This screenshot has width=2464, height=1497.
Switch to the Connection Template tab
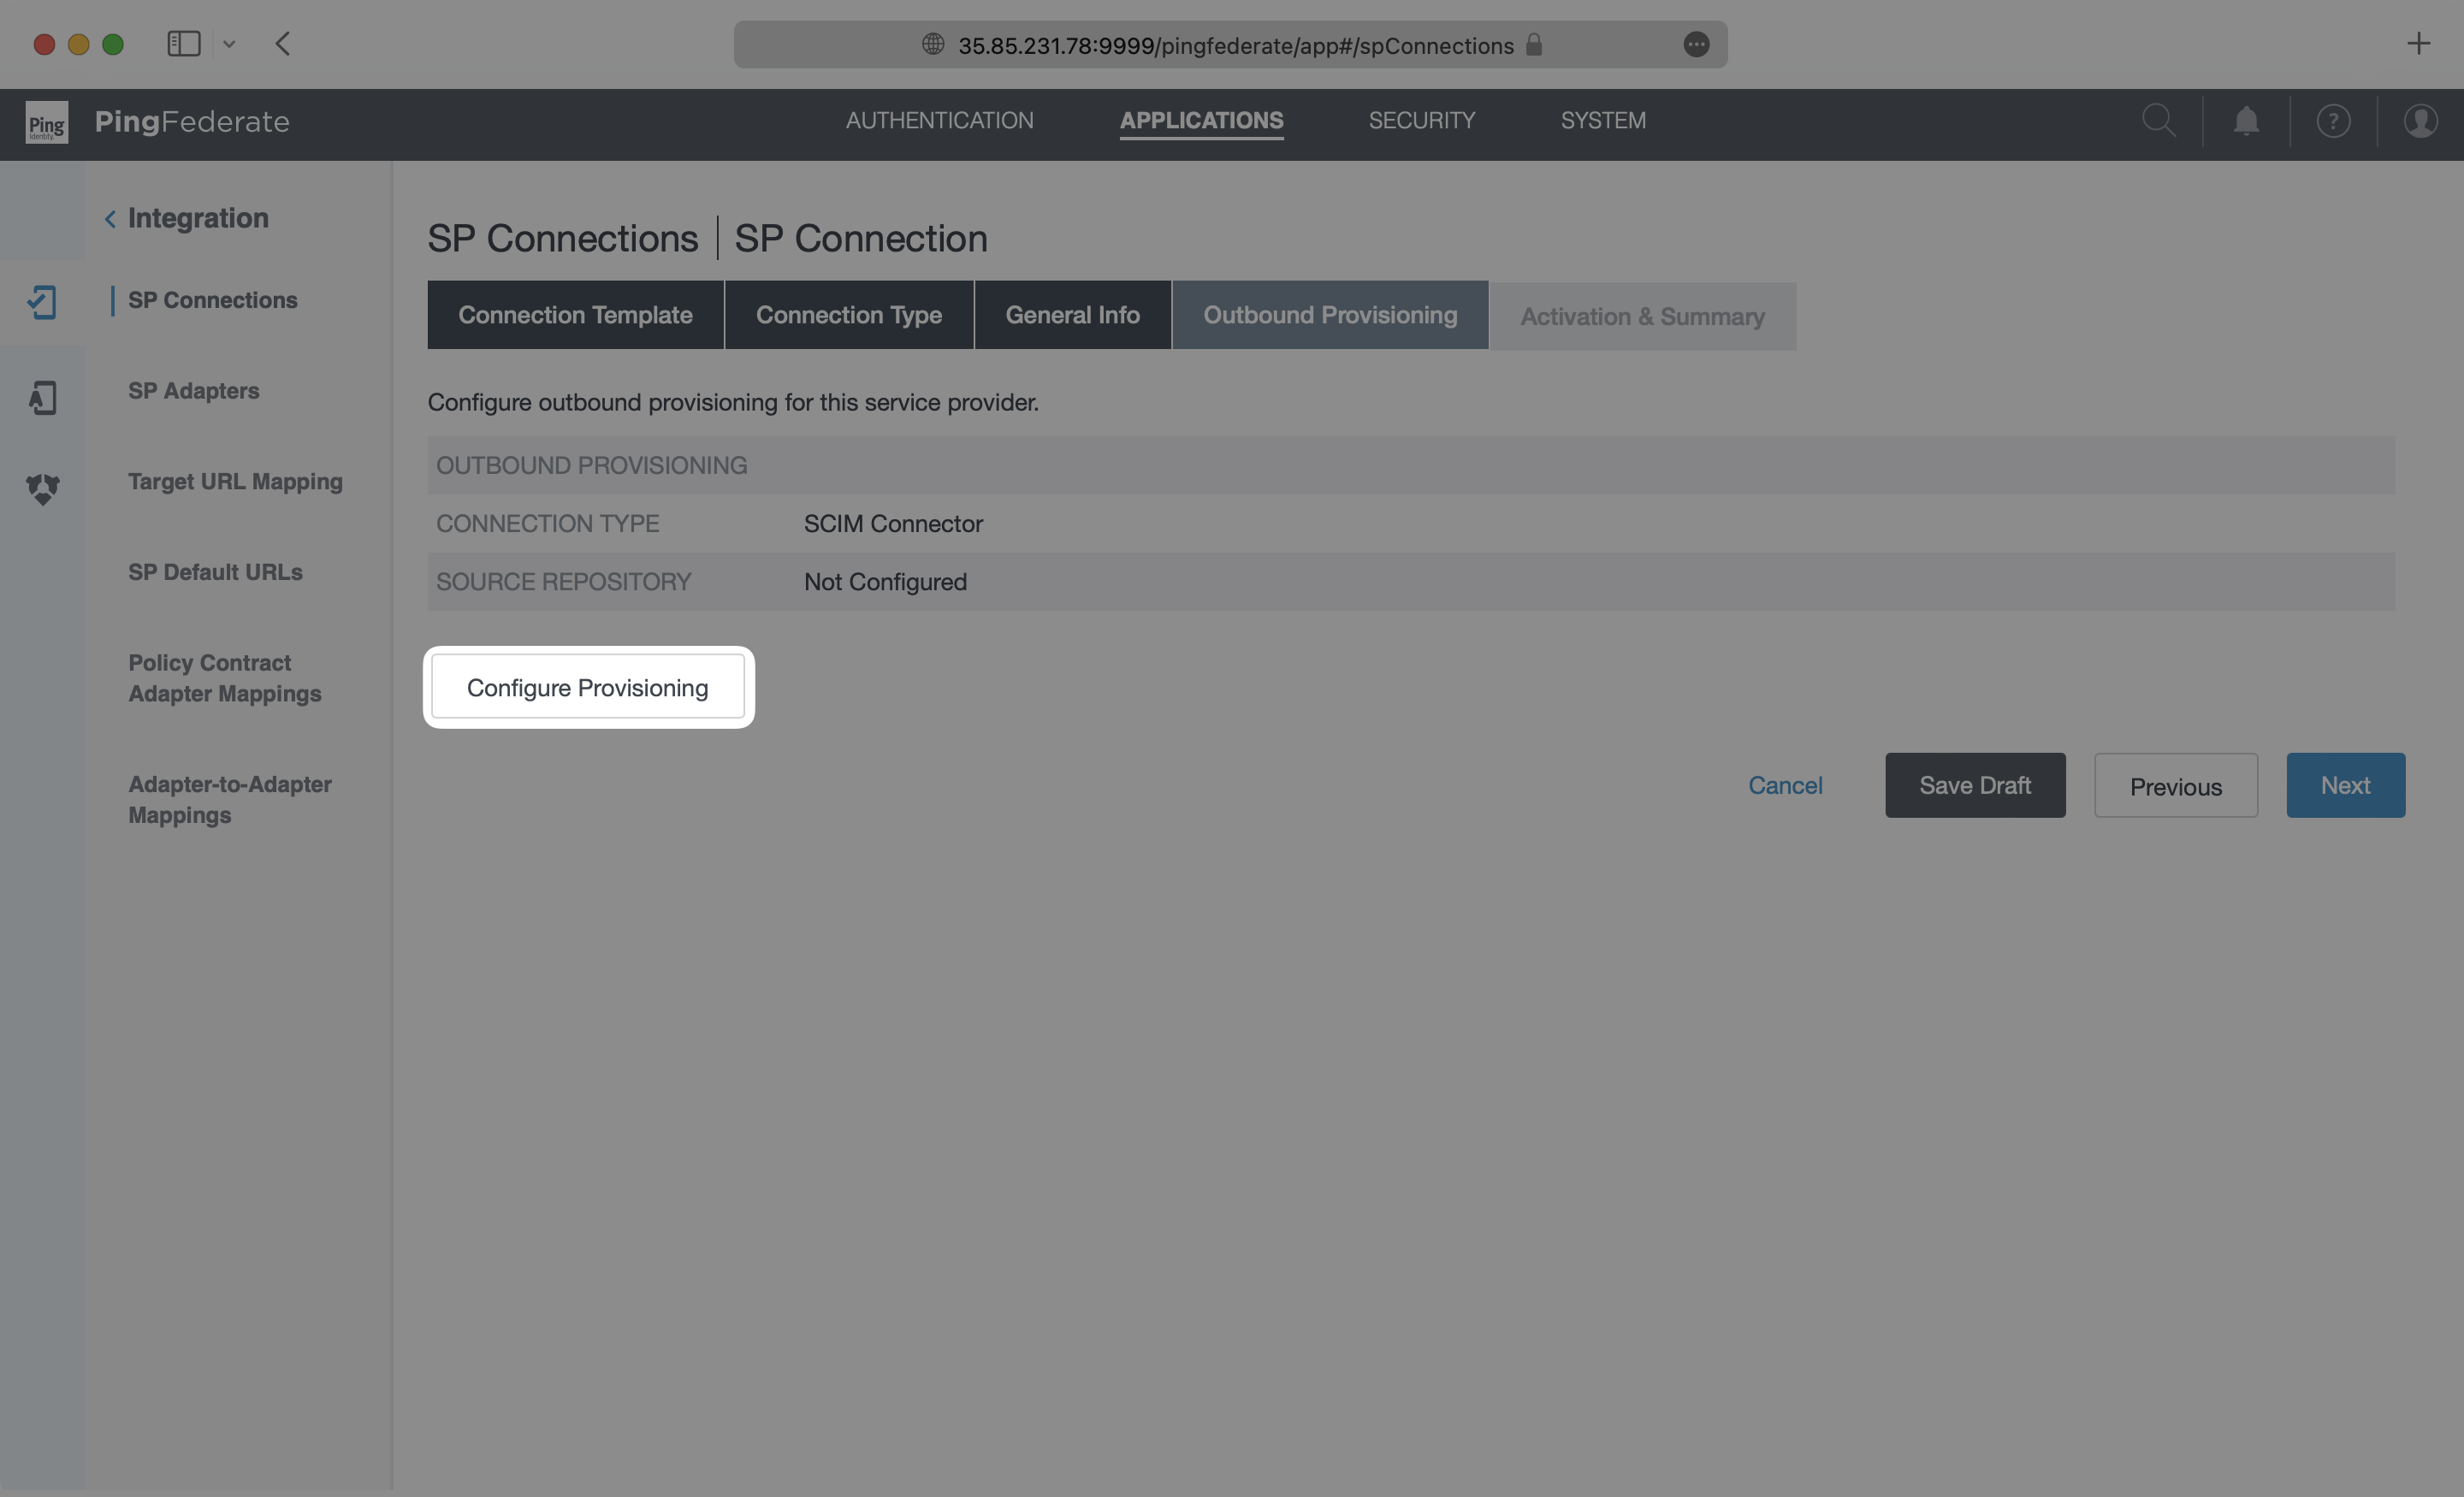click(575, 315)
